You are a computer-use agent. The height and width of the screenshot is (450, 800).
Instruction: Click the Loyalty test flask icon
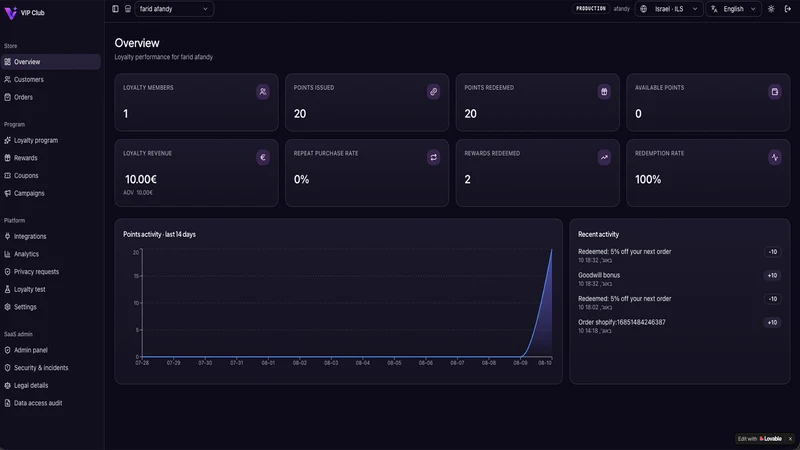tap(7, 289)
